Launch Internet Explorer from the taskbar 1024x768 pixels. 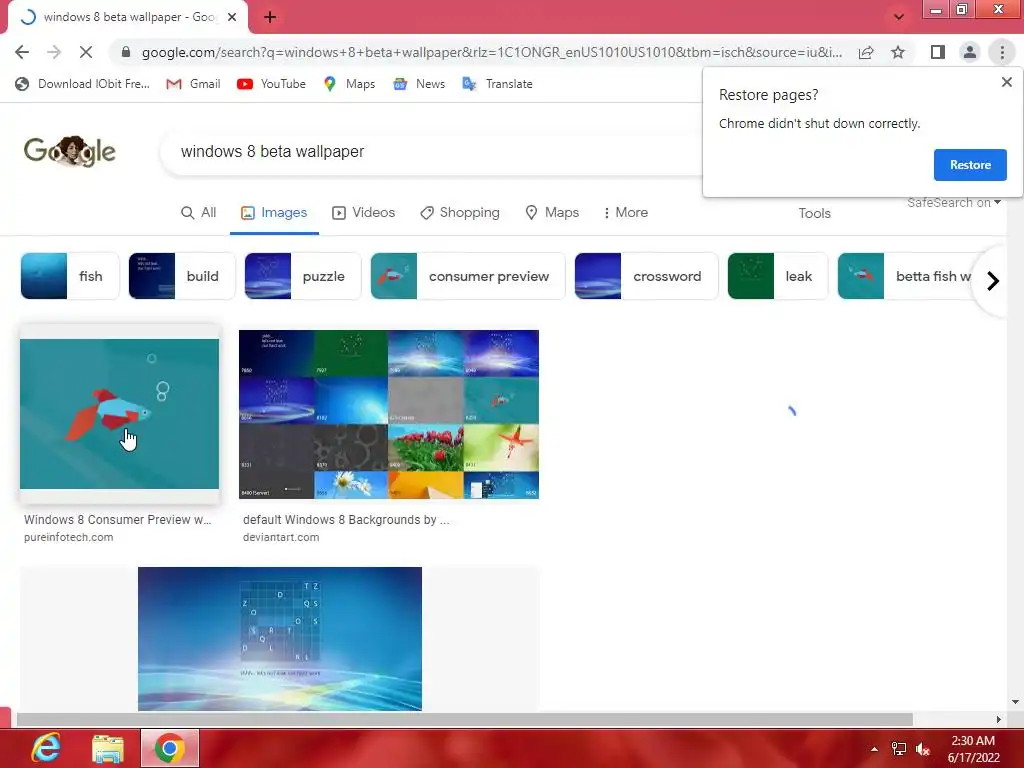(x=46, y=748)
